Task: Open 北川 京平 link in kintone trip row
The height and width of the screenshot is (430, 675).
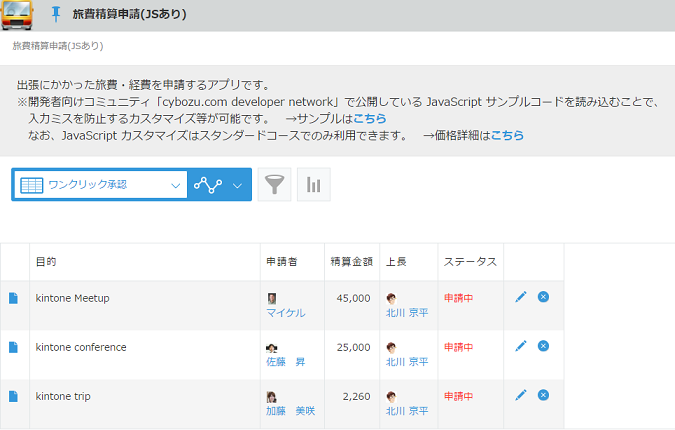Action: [x=407, y=411]
